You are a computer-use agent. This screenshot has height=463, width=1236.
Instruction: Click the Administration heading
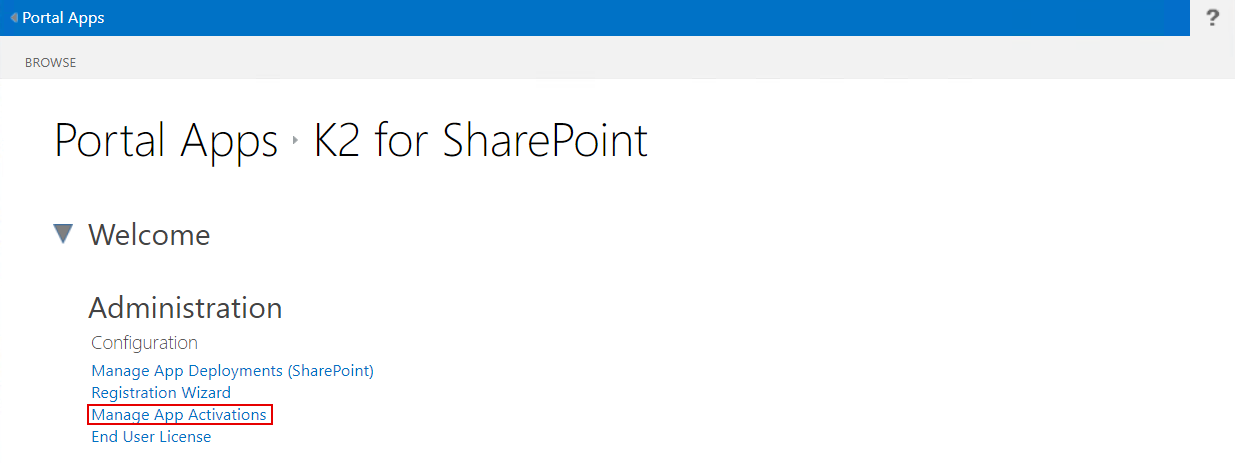coord(185,307)
